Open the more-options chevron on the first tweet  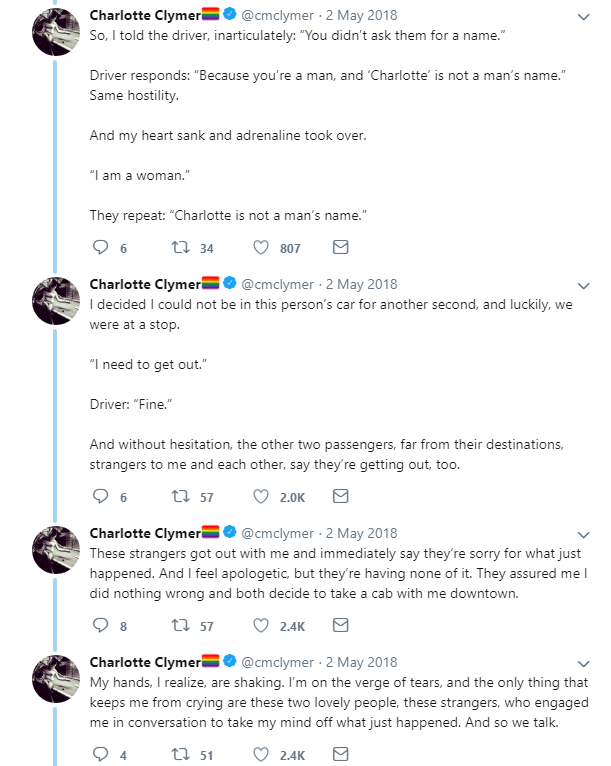584,17
